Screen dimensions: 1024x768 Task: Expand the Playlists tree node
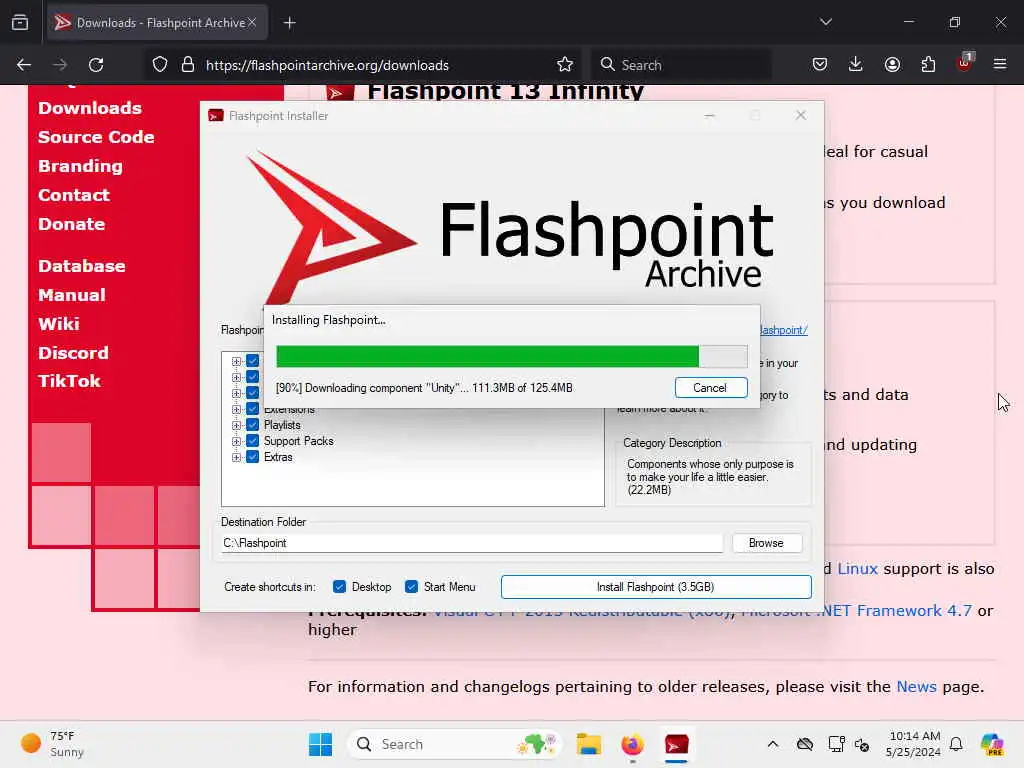tap(236, 425)
